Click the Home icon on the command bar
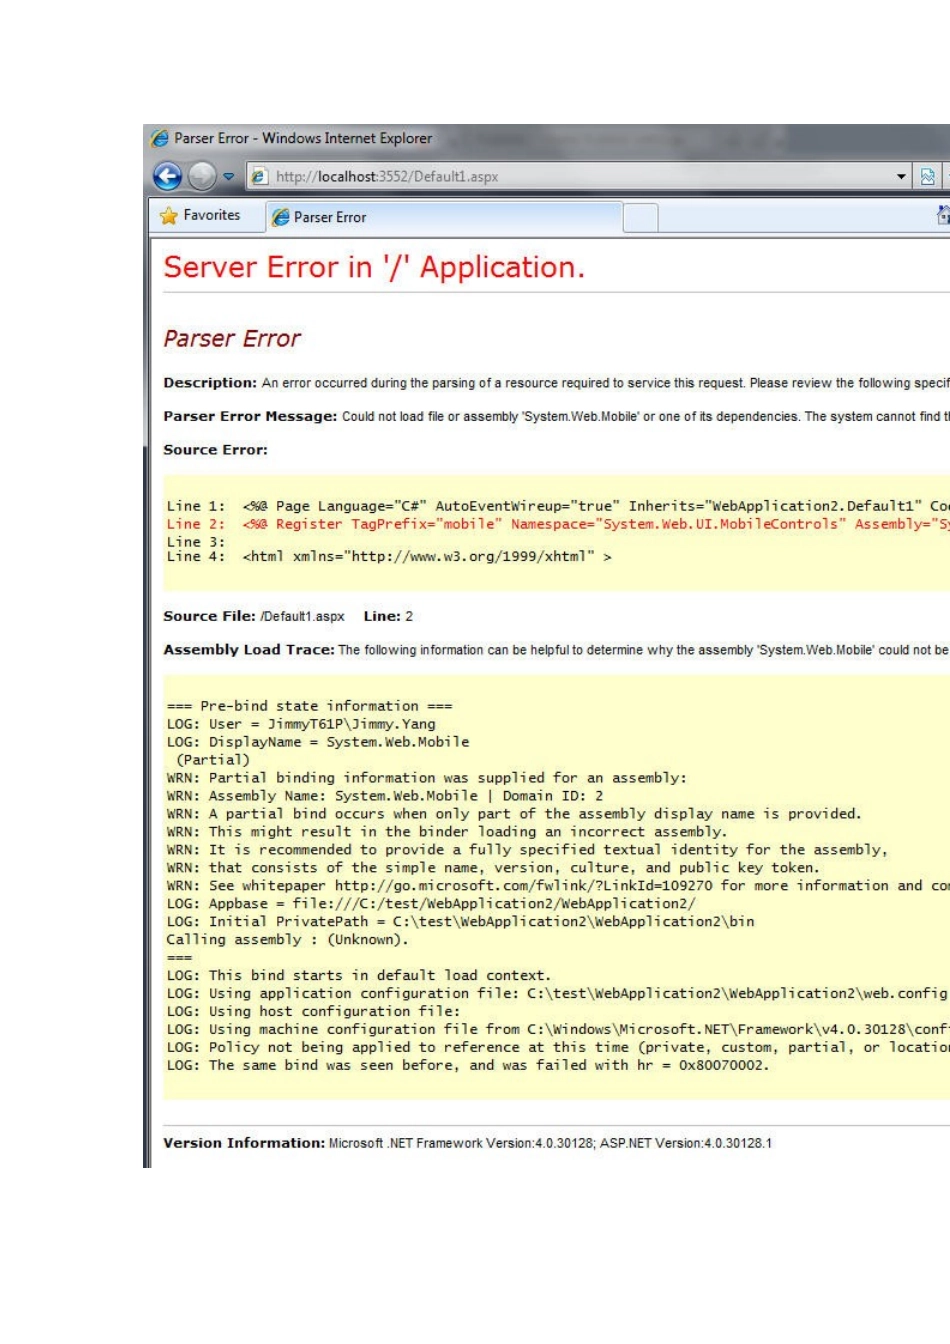 pyautogui.click(x=942, y=215)
